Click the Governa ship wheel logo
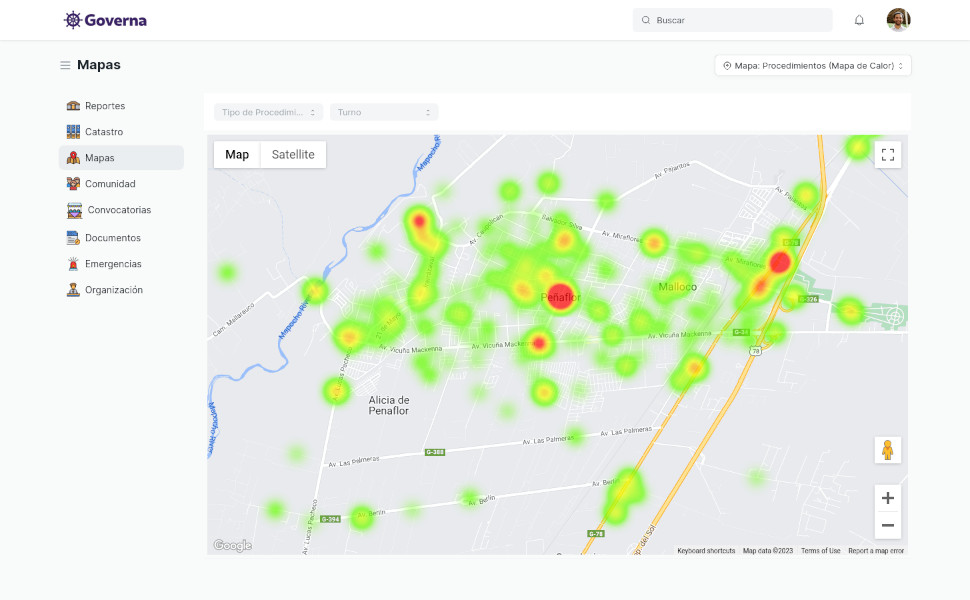Screen dimensions: 970x600 pyautogui.click(x=73, y=20)
